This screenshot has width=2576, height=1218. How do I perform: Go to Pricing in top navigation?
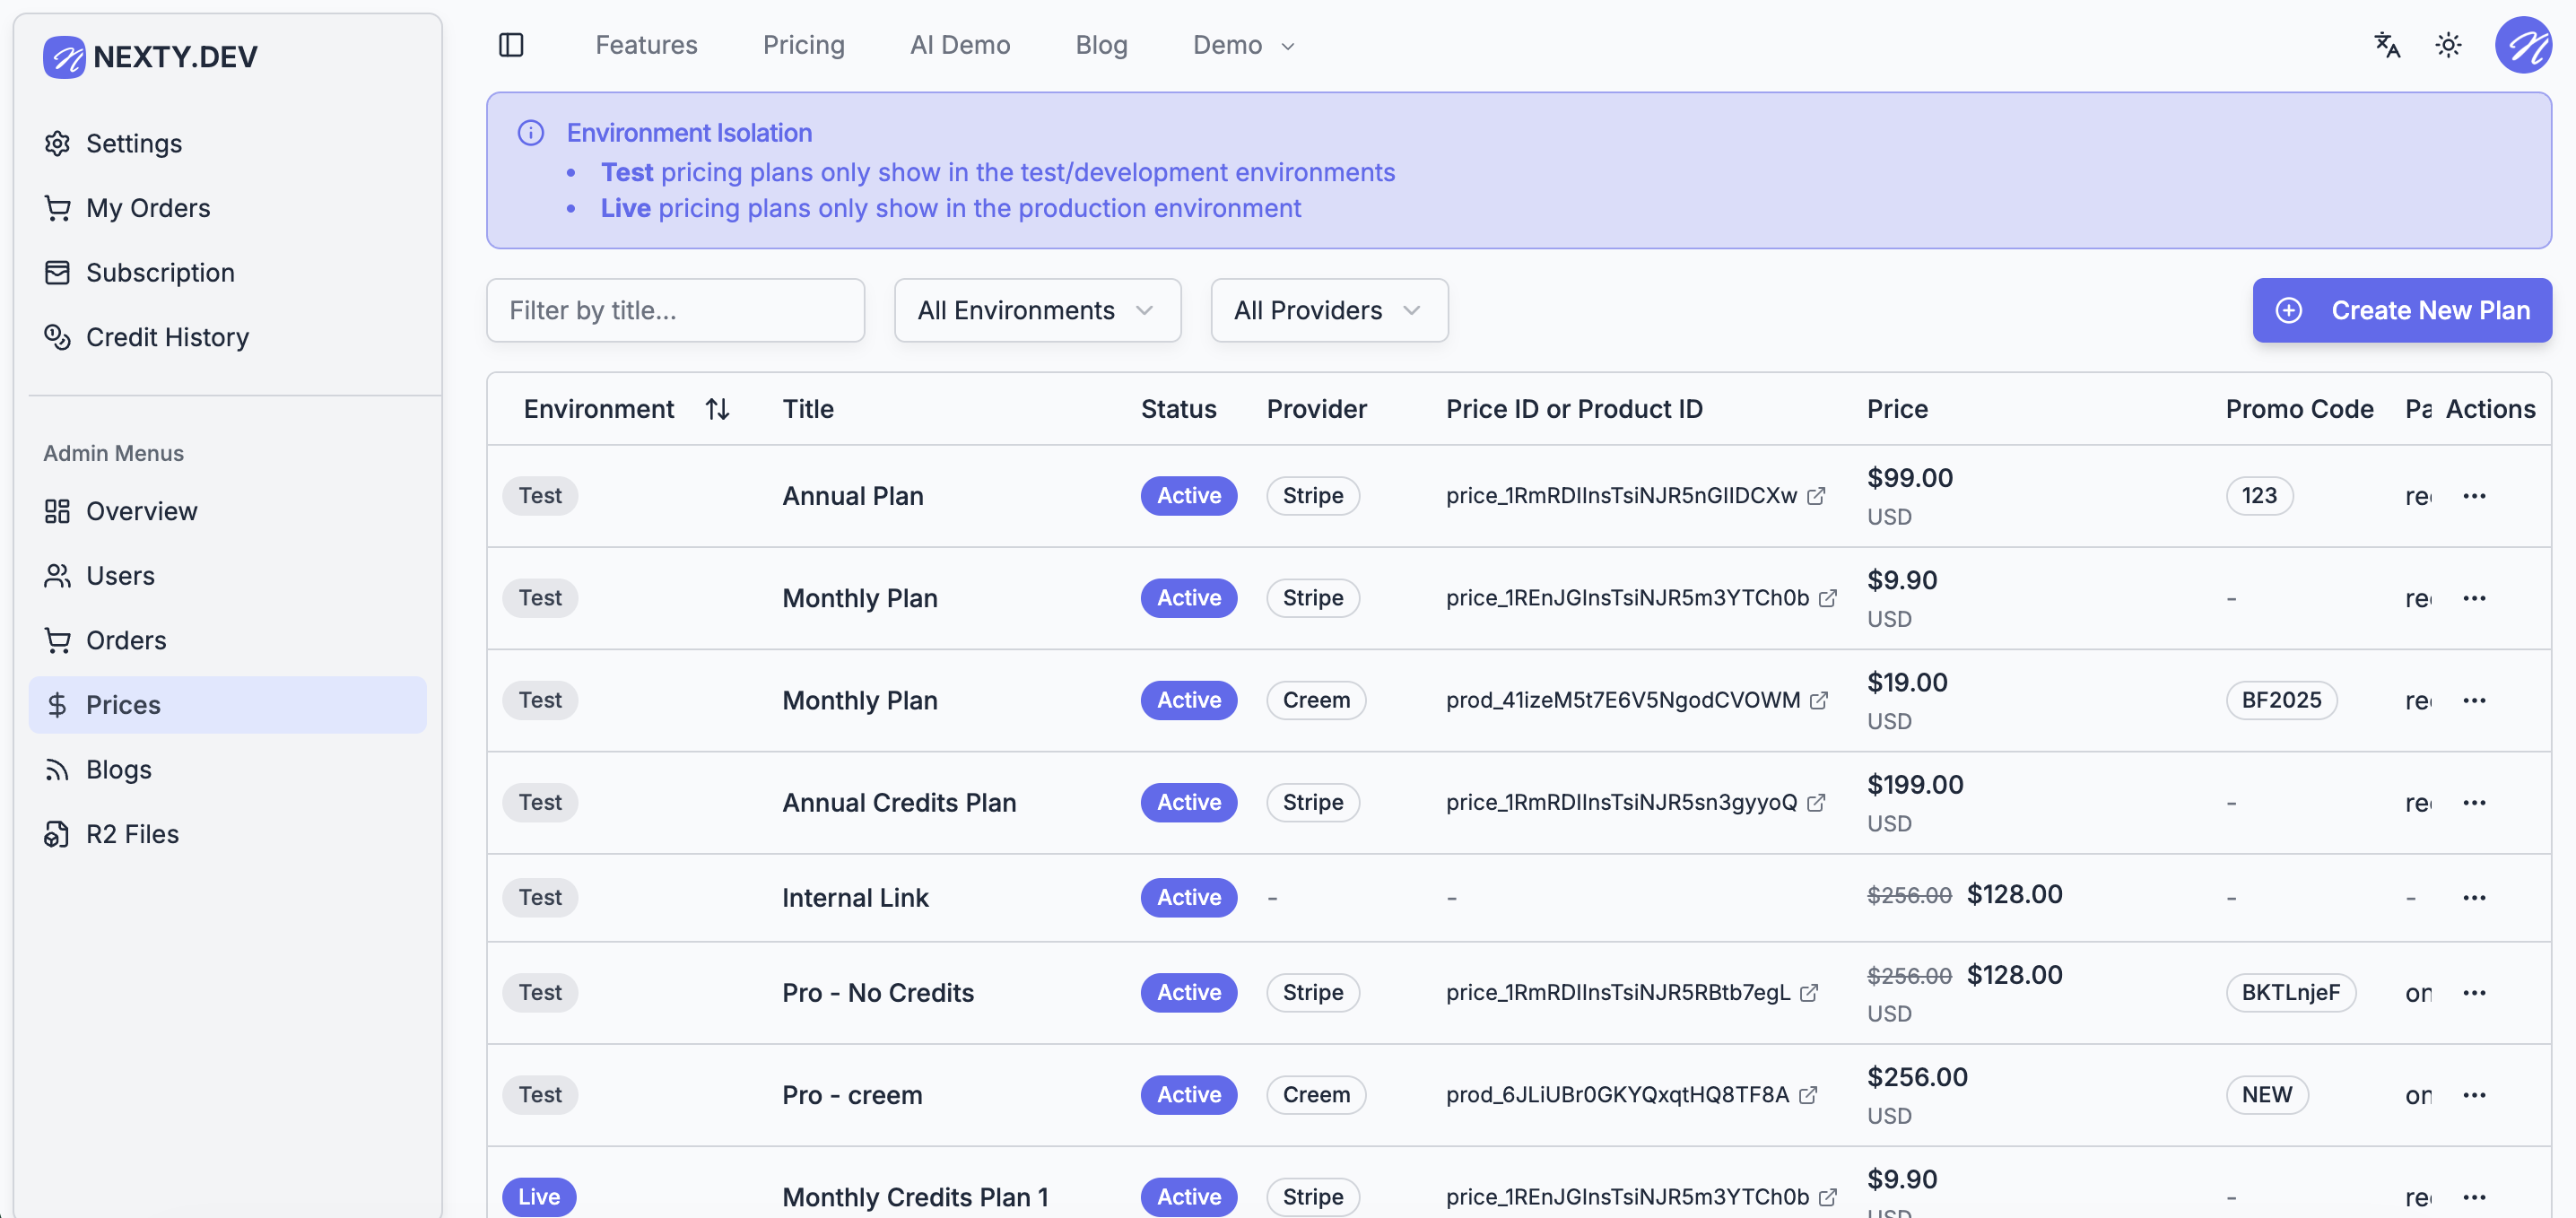(803, 45)
